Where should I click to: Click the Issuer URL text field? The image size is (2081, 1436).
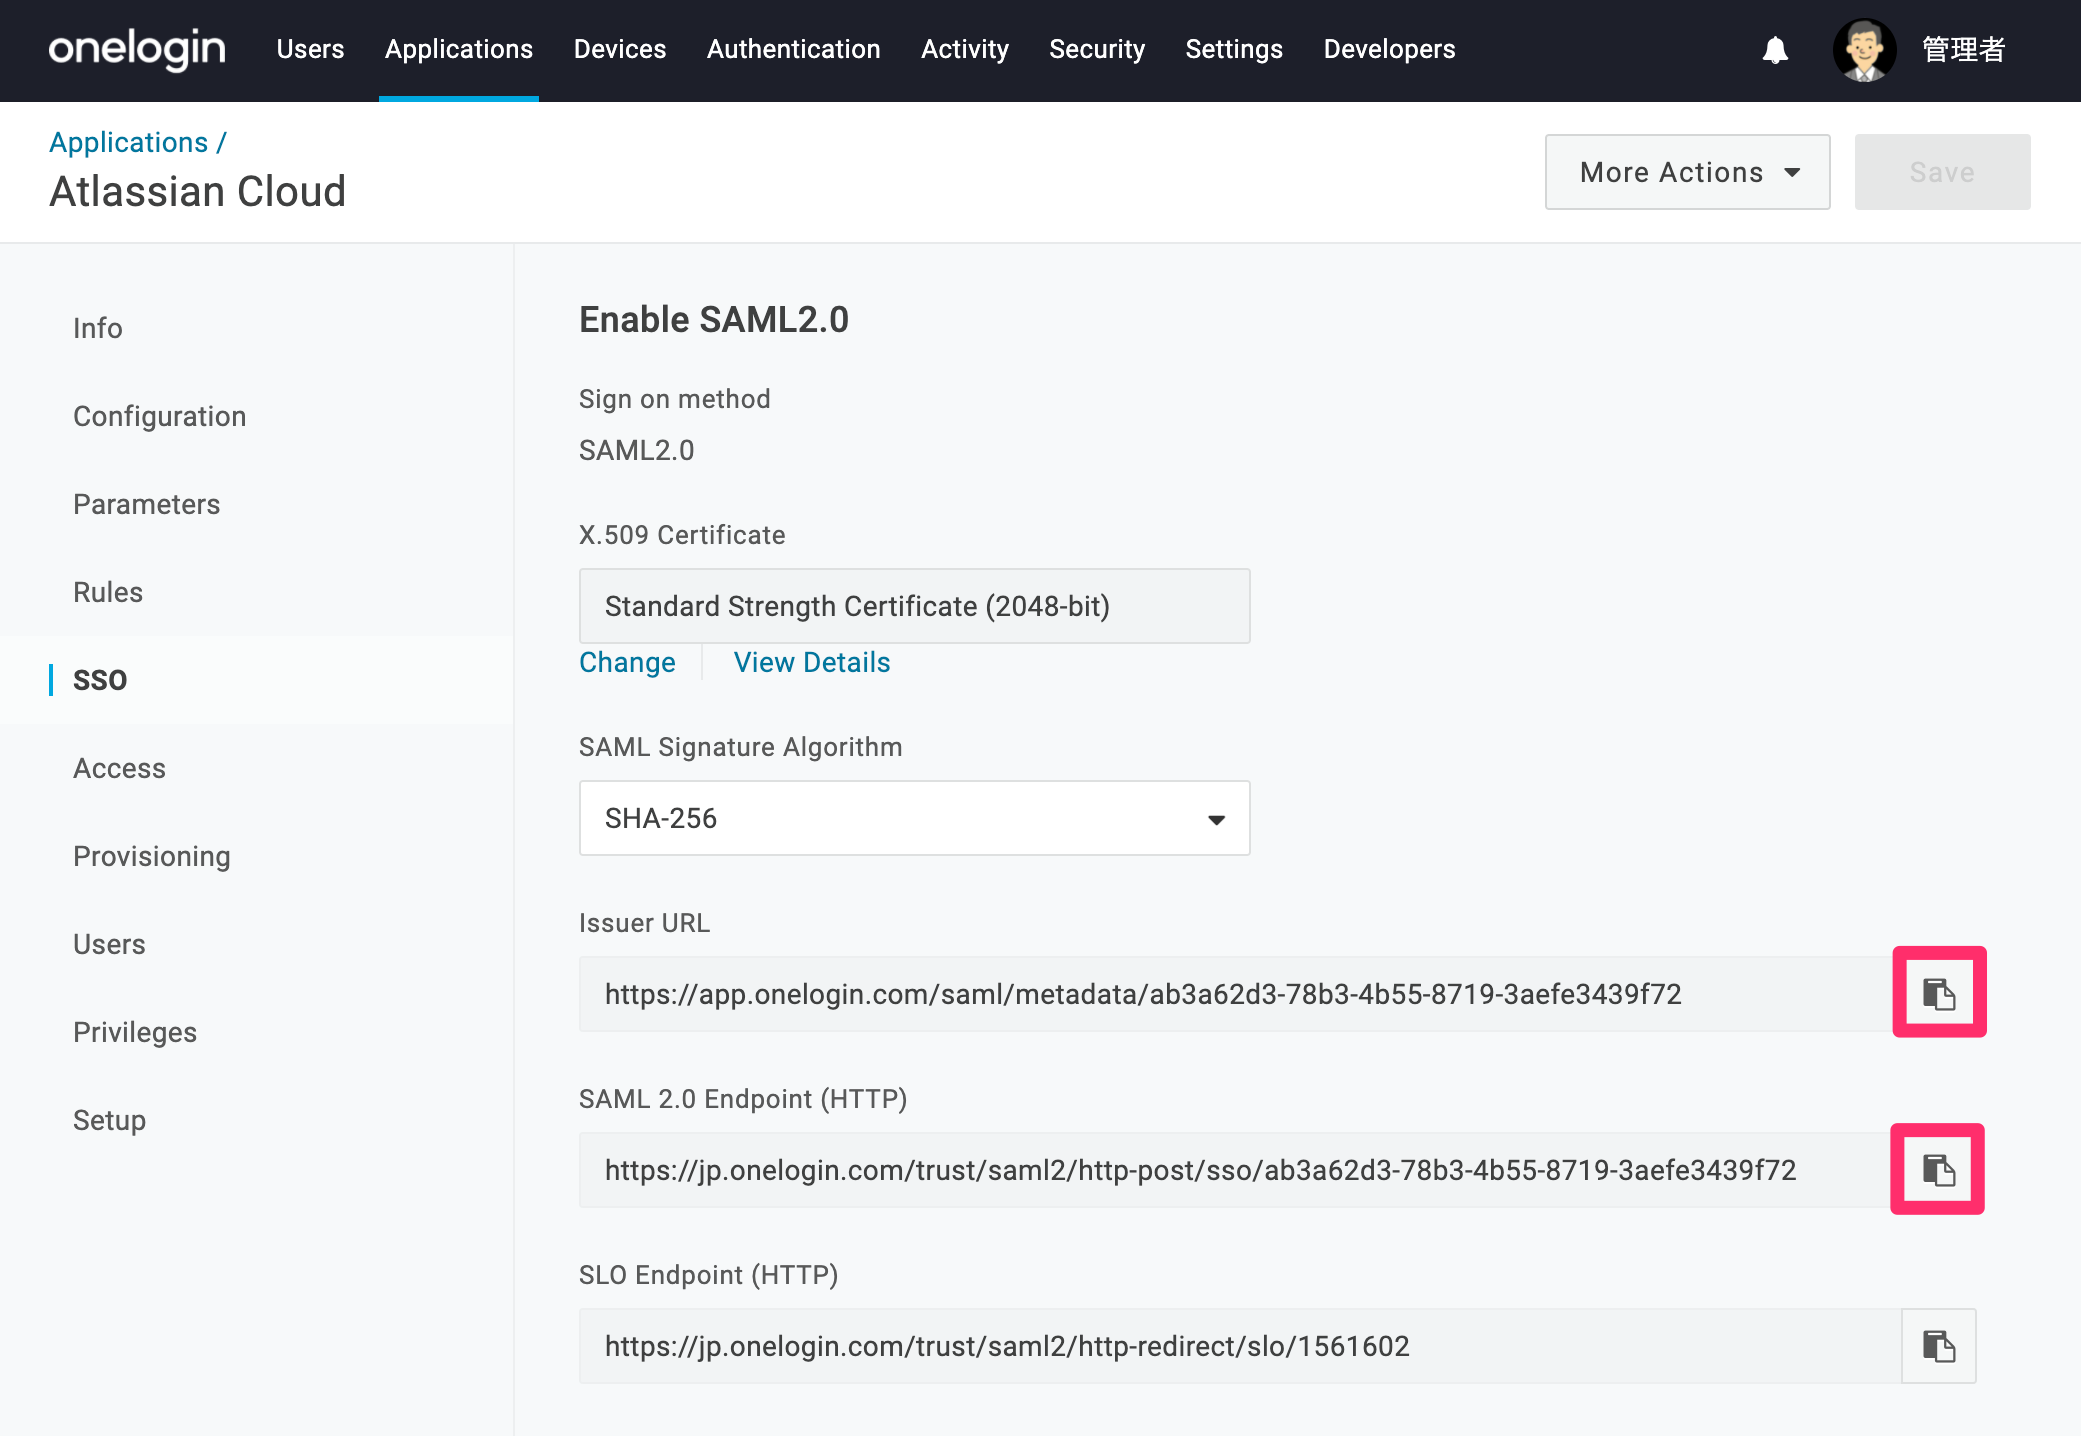tap(1240, 994)
